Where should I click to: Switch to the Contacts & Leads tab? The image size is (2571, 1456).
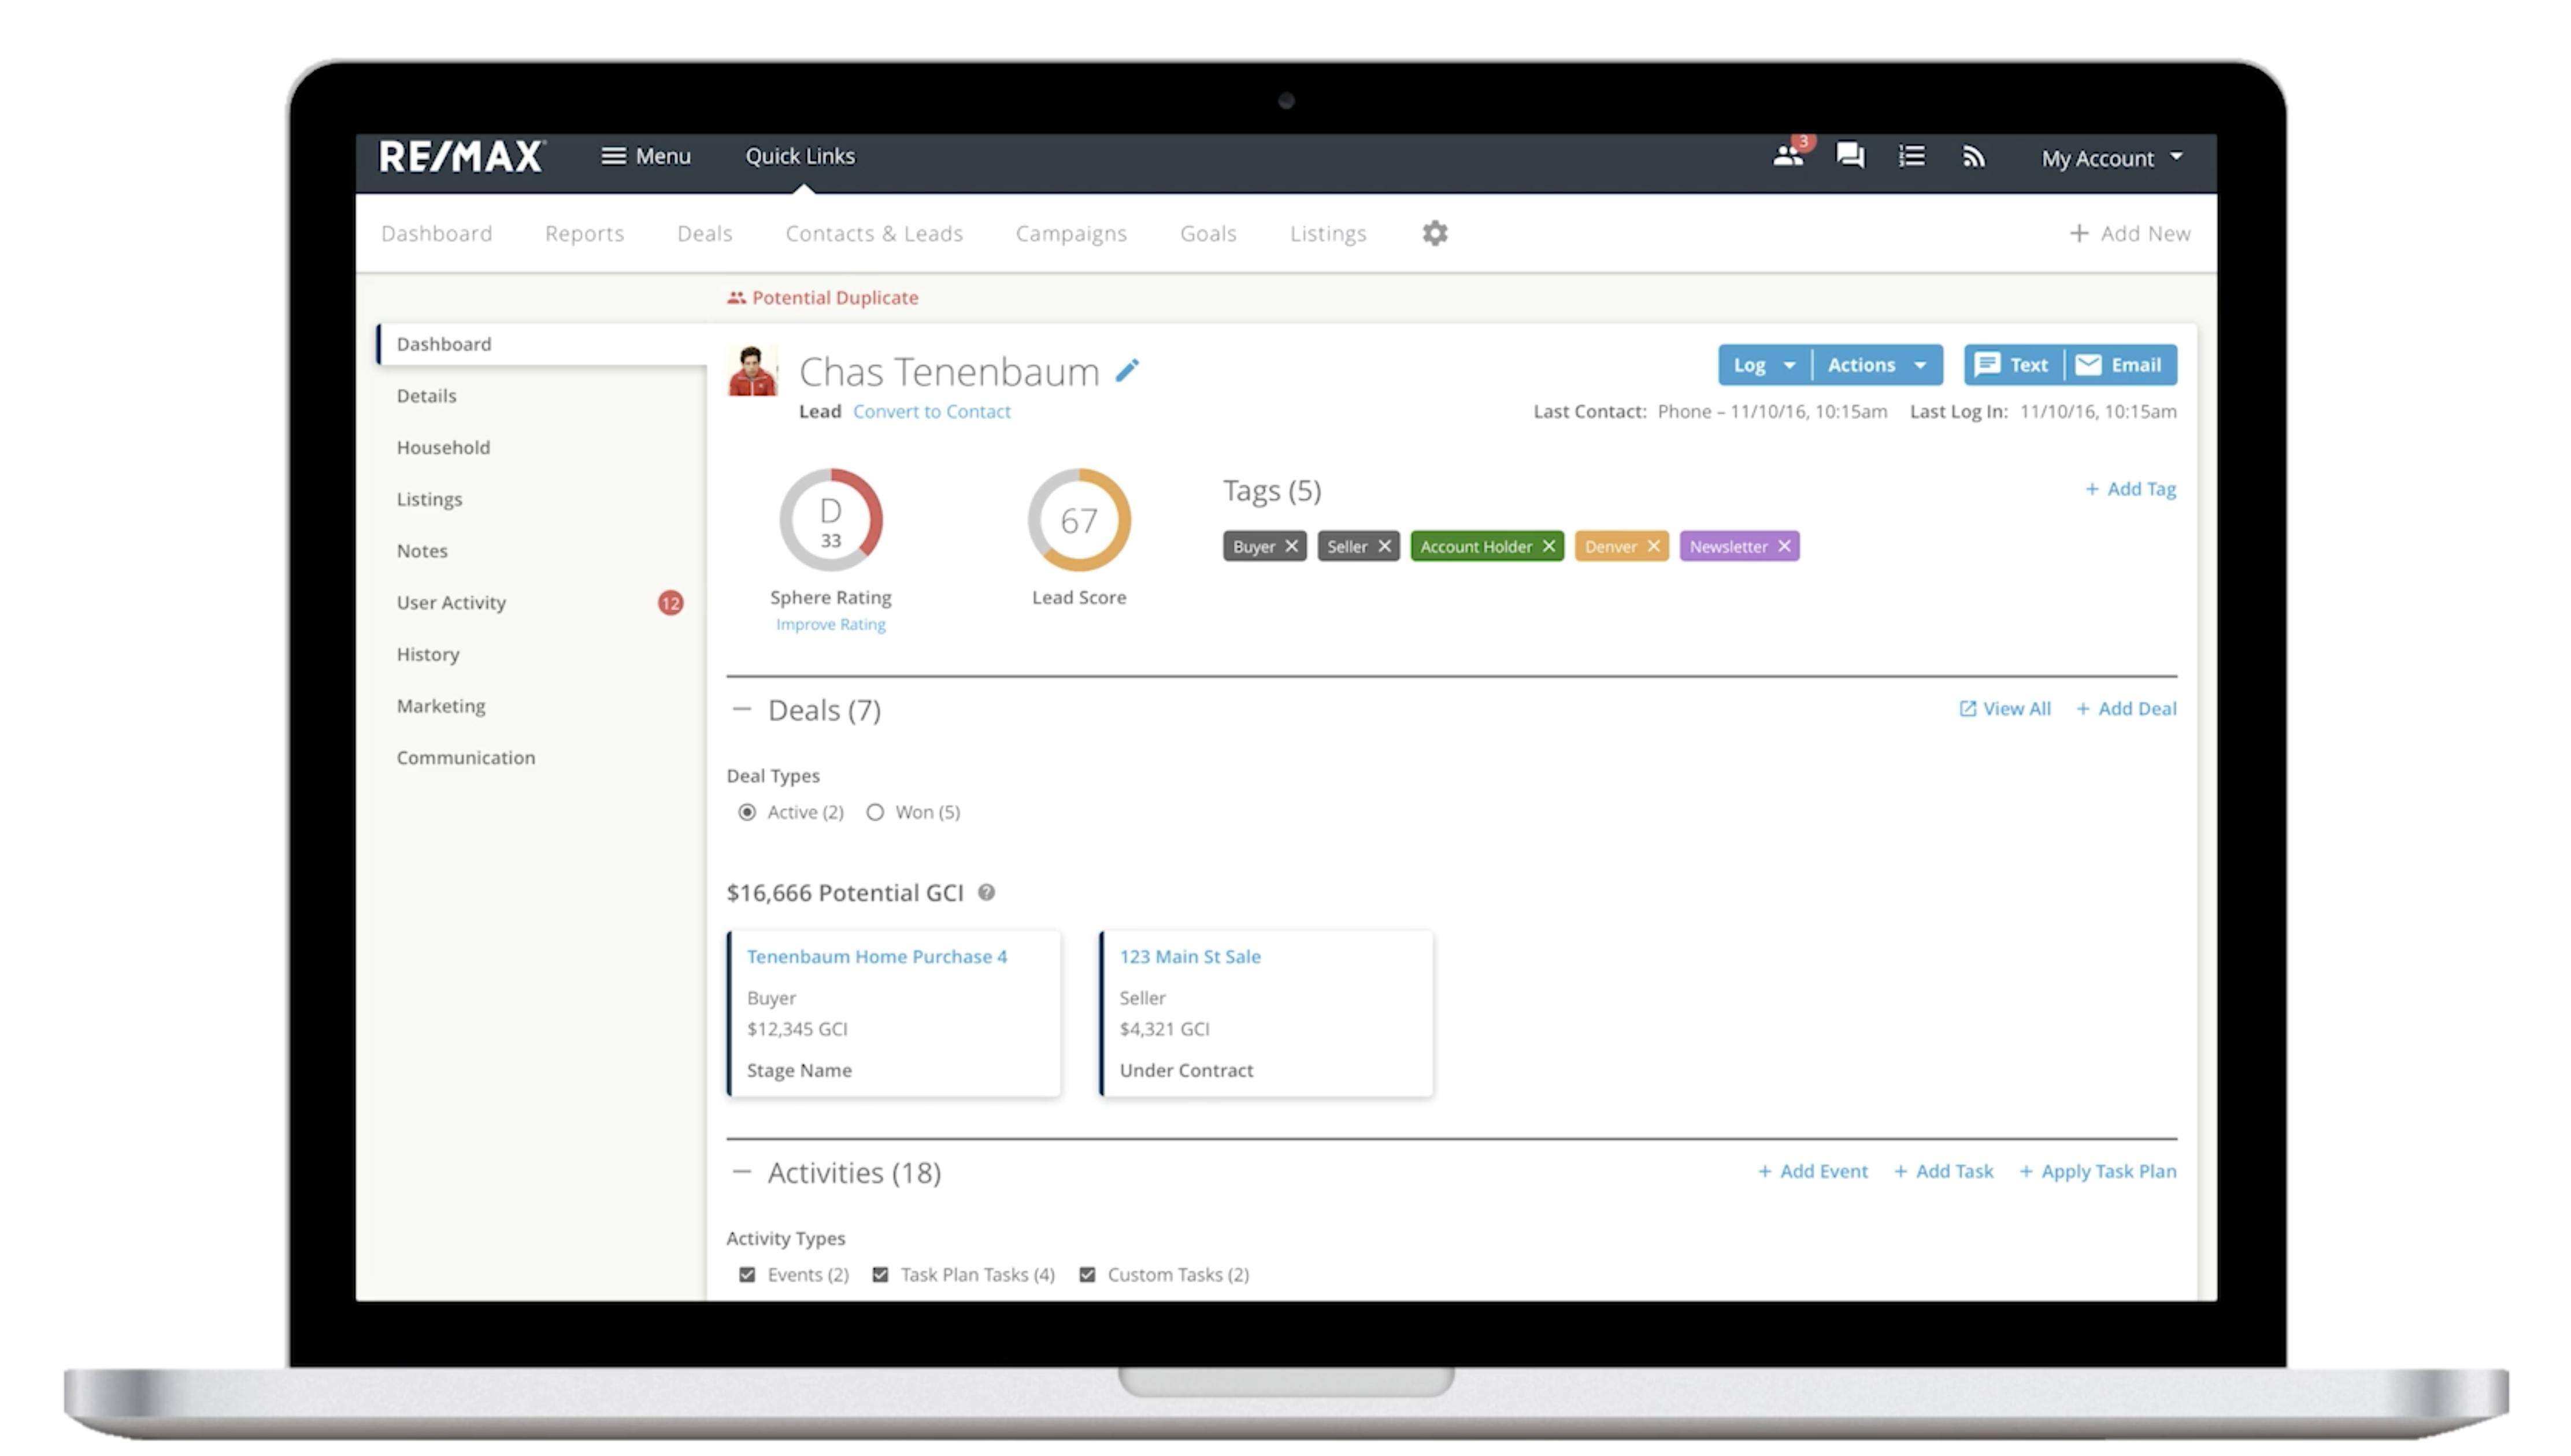click(874, 233)
